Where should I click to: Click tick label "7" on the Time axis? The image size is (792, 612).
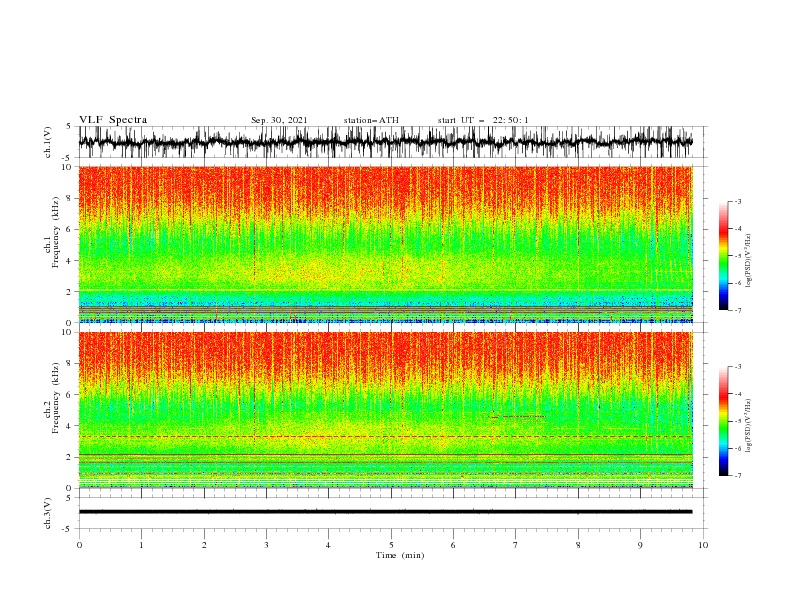[515, 545]
